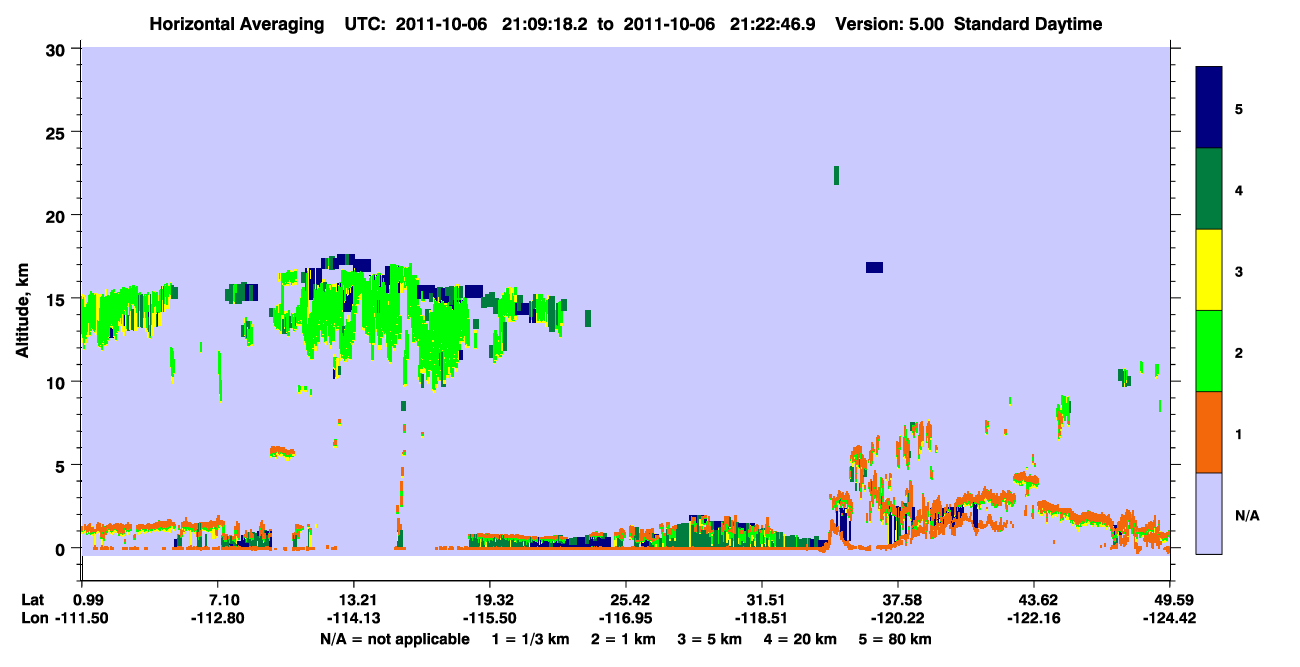
Task: Click longitude value -118.51
Action: 762,618
